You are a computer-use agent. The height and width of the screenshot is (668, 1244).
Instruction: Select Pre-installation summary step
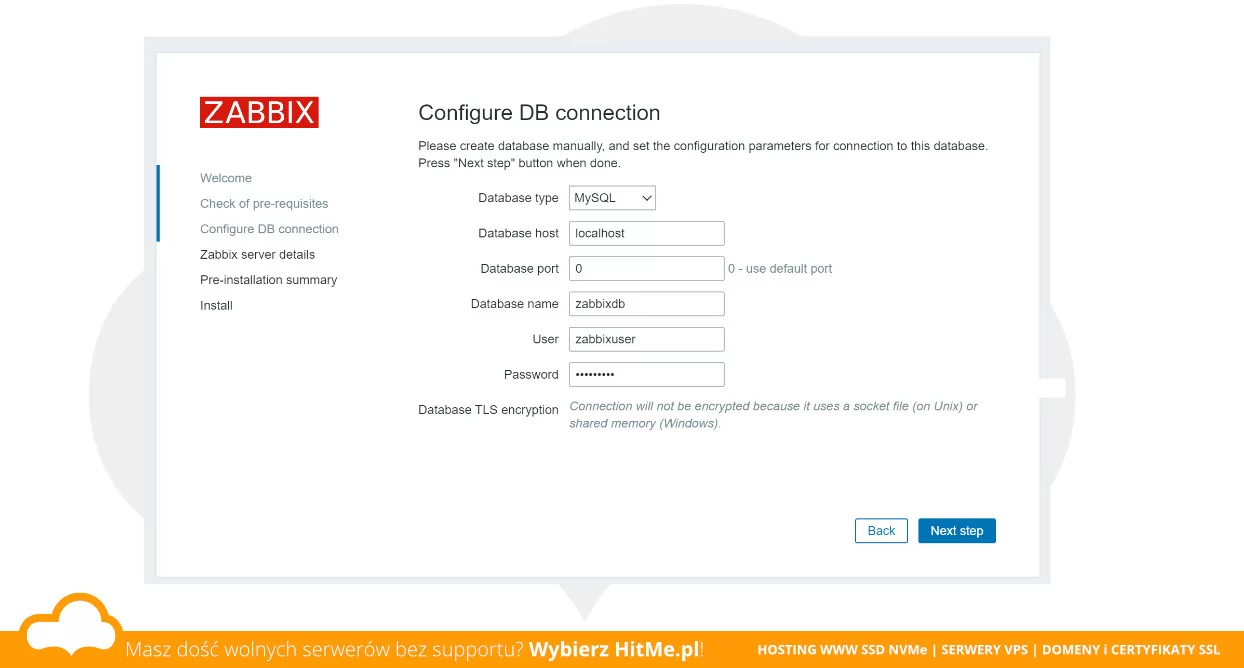[268, 280]
